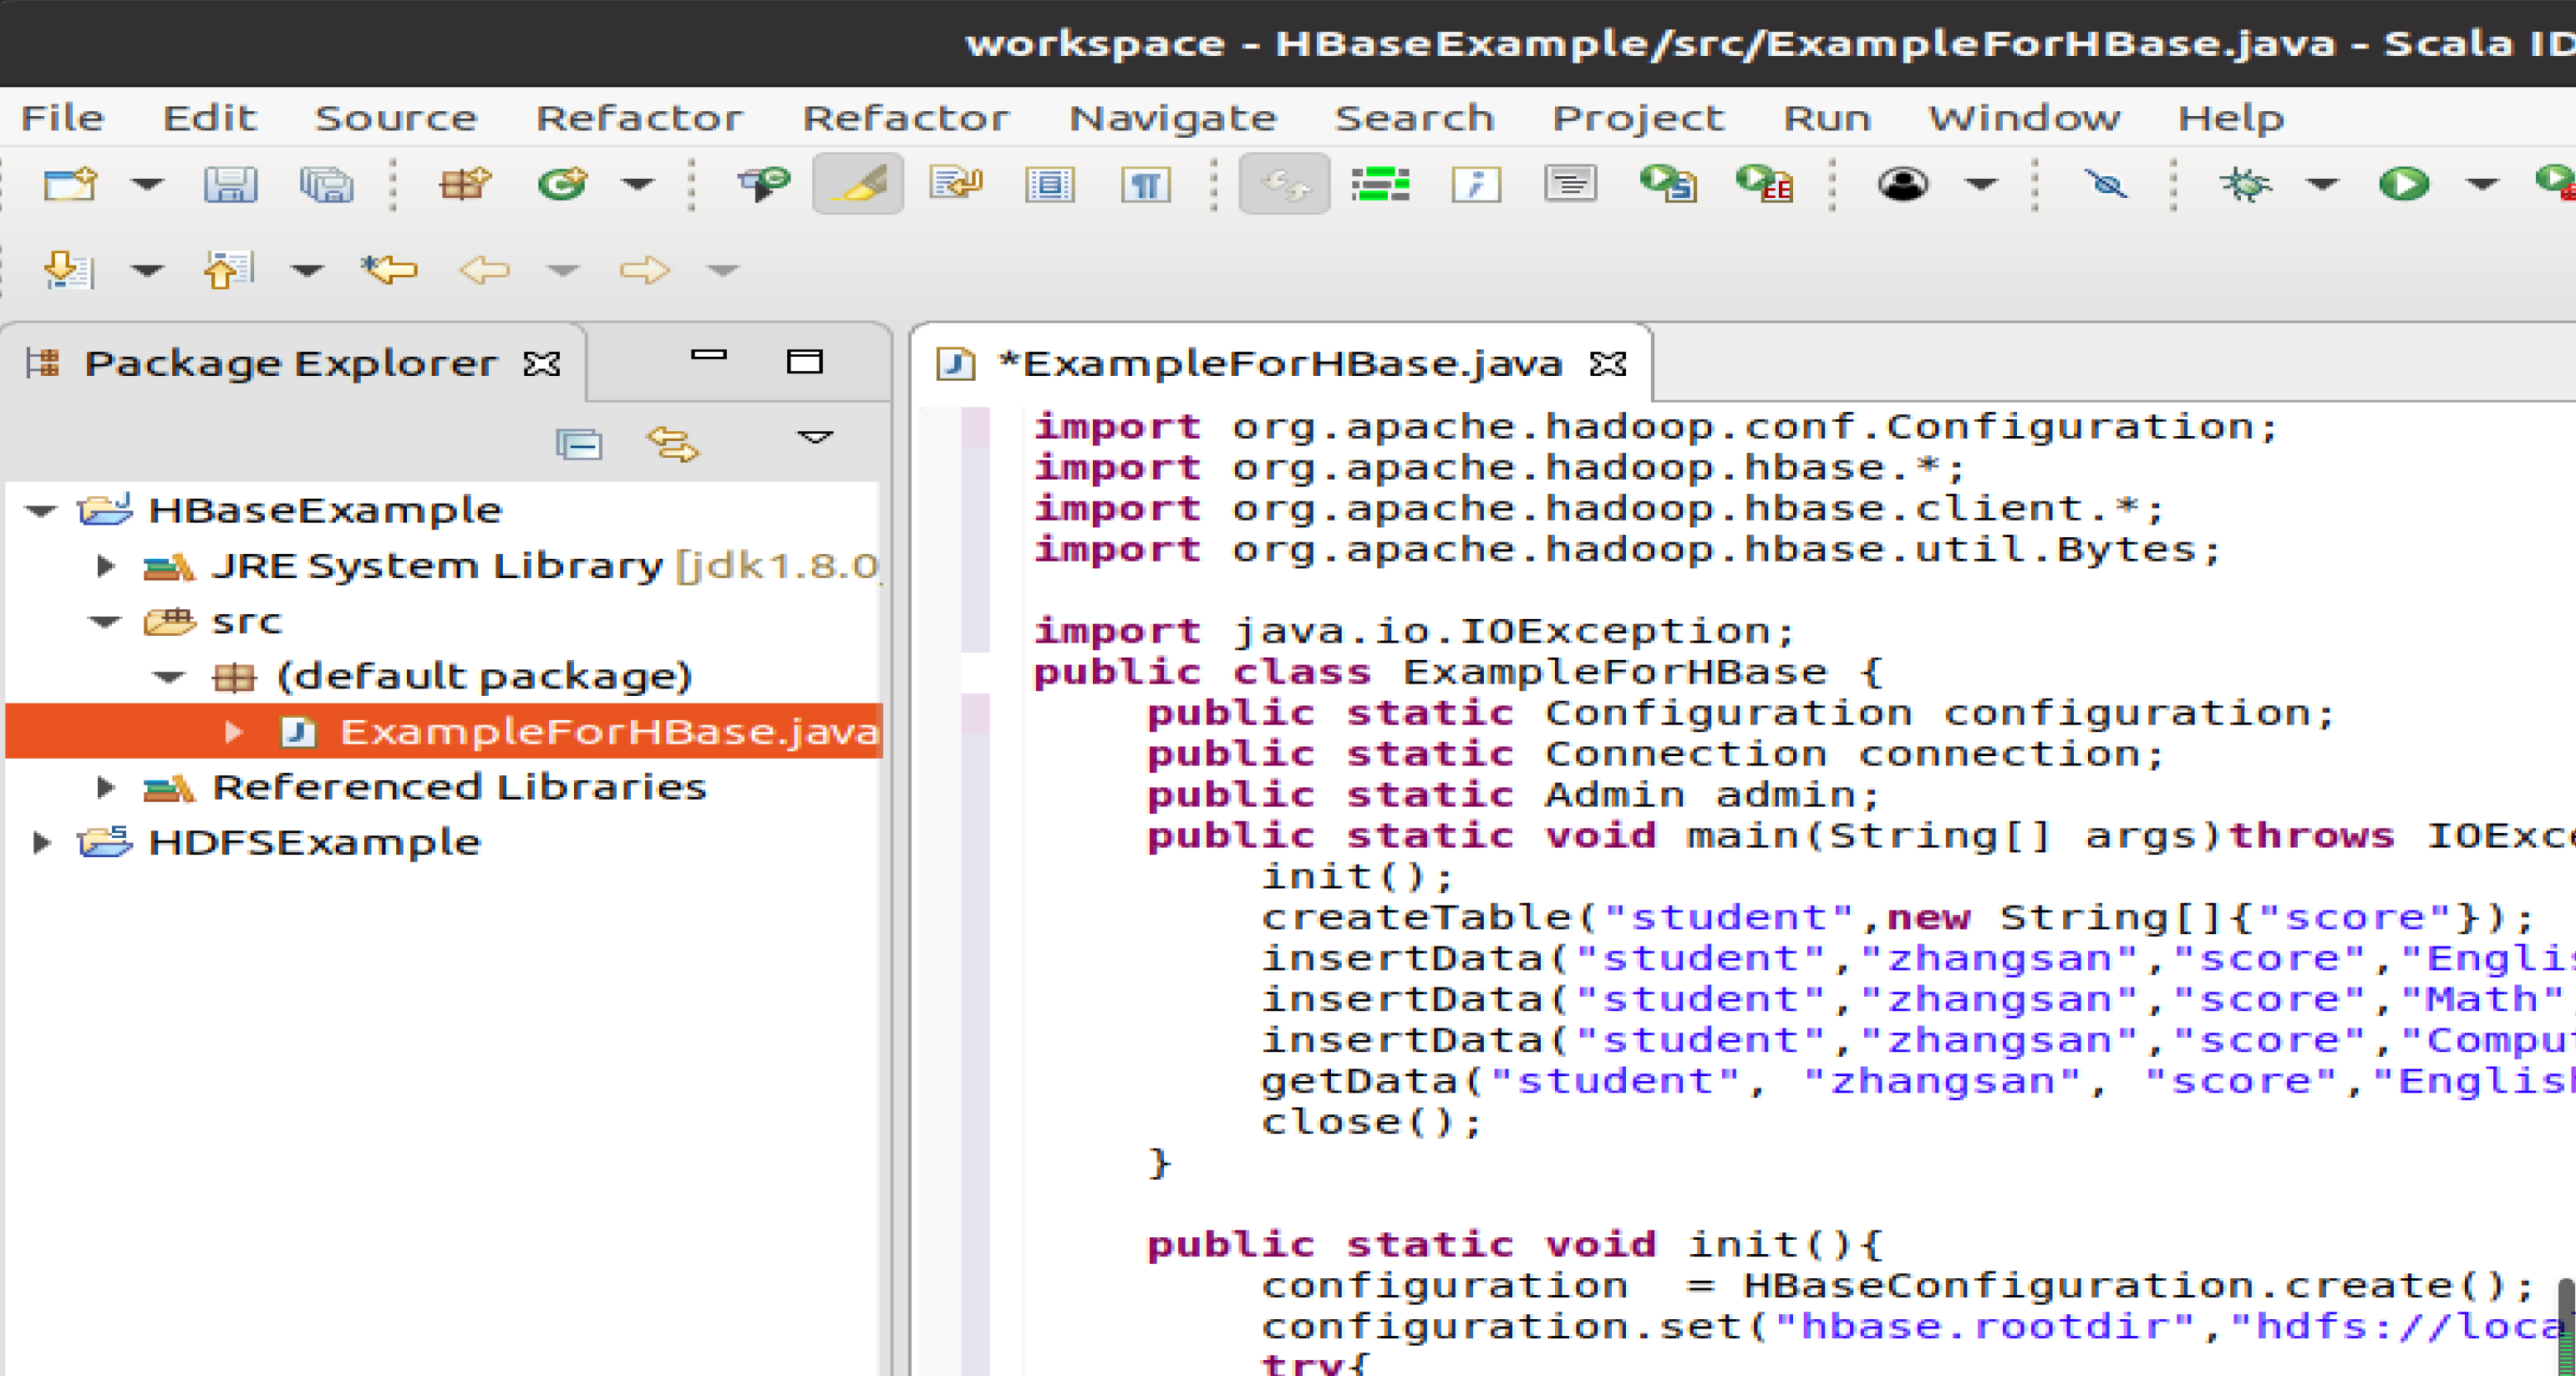This screenshot has height=1376, width=2576.
Task: Click the Debug bug icon
Action: point(2245,185)
